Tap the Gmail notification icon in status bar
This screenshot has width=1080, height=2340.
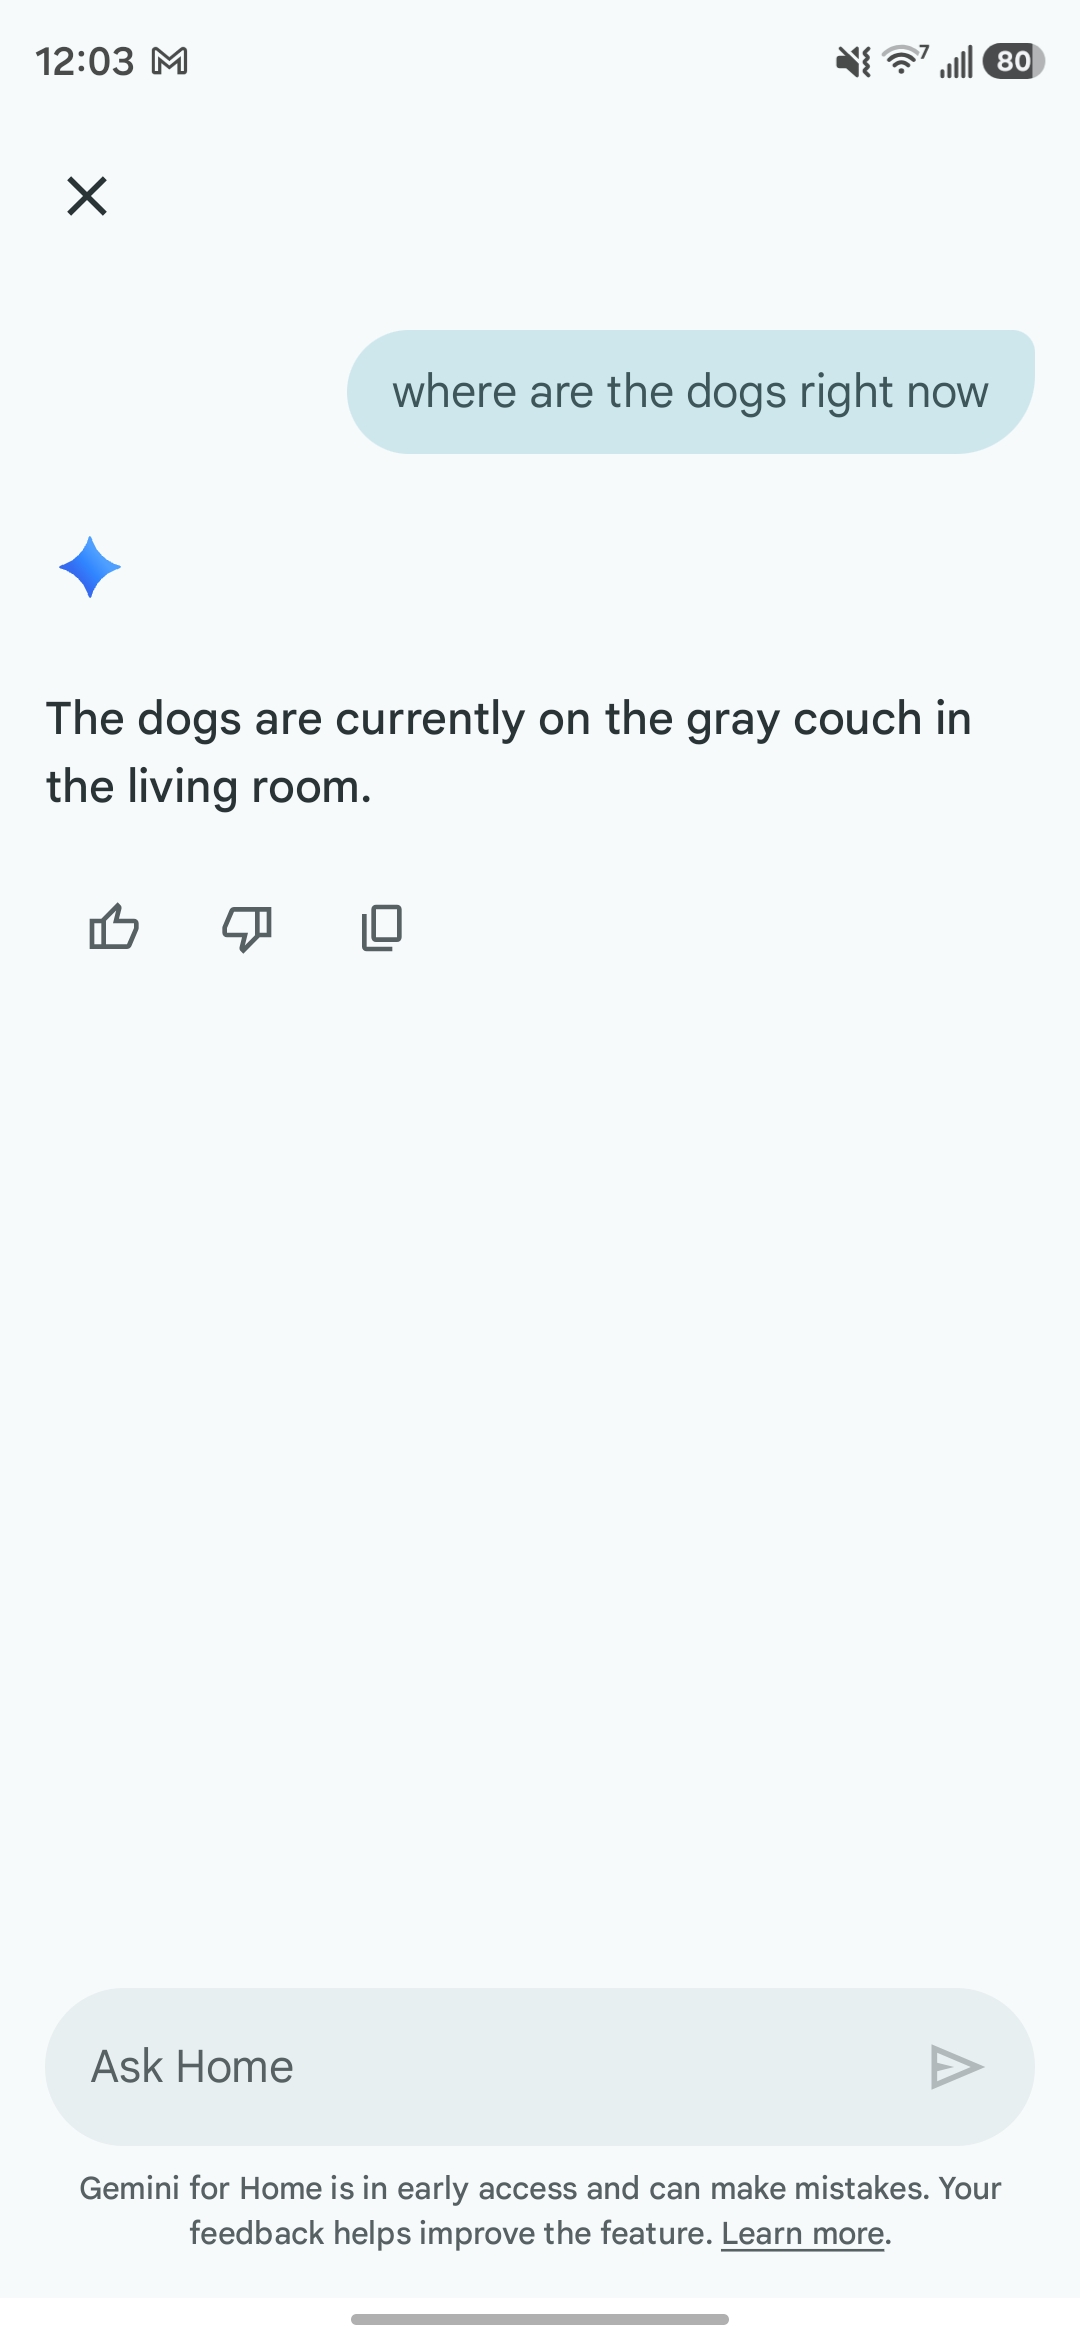169,62
